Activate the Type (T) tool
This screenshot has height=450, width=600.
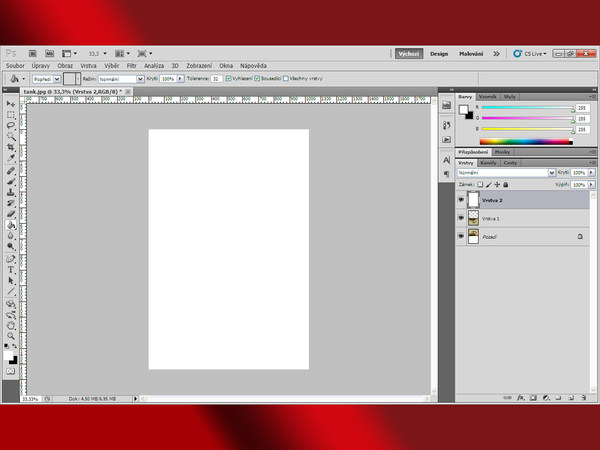11,269
